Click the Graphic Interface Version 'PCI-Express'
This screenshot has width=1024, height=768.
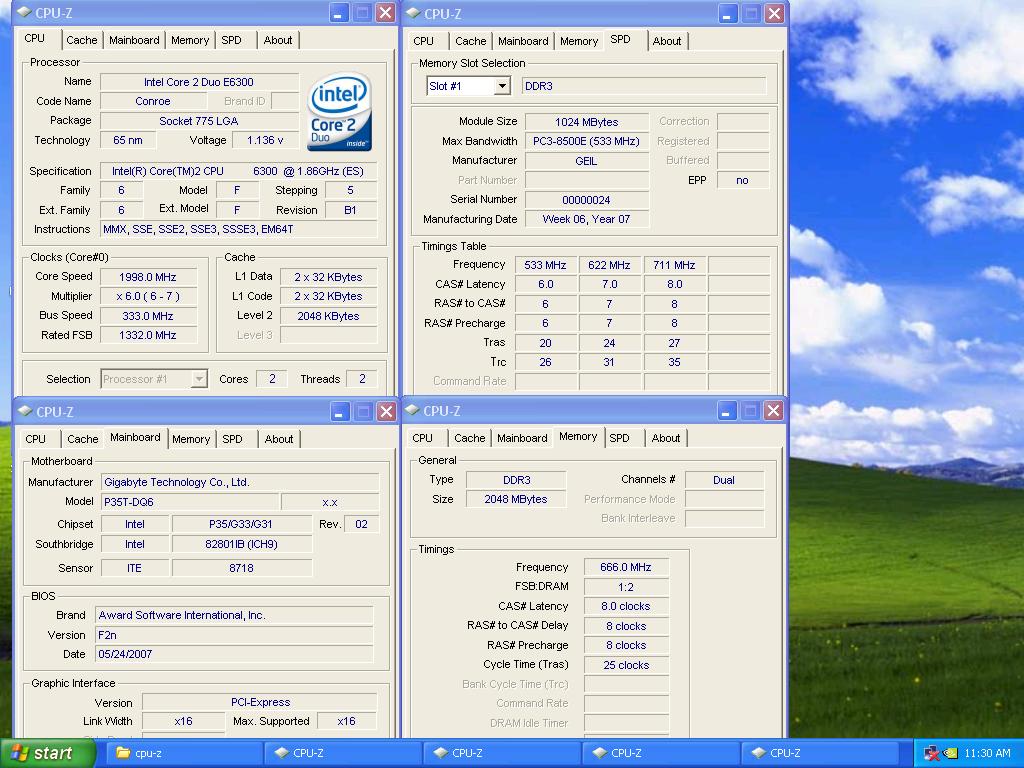click(260, 702)
